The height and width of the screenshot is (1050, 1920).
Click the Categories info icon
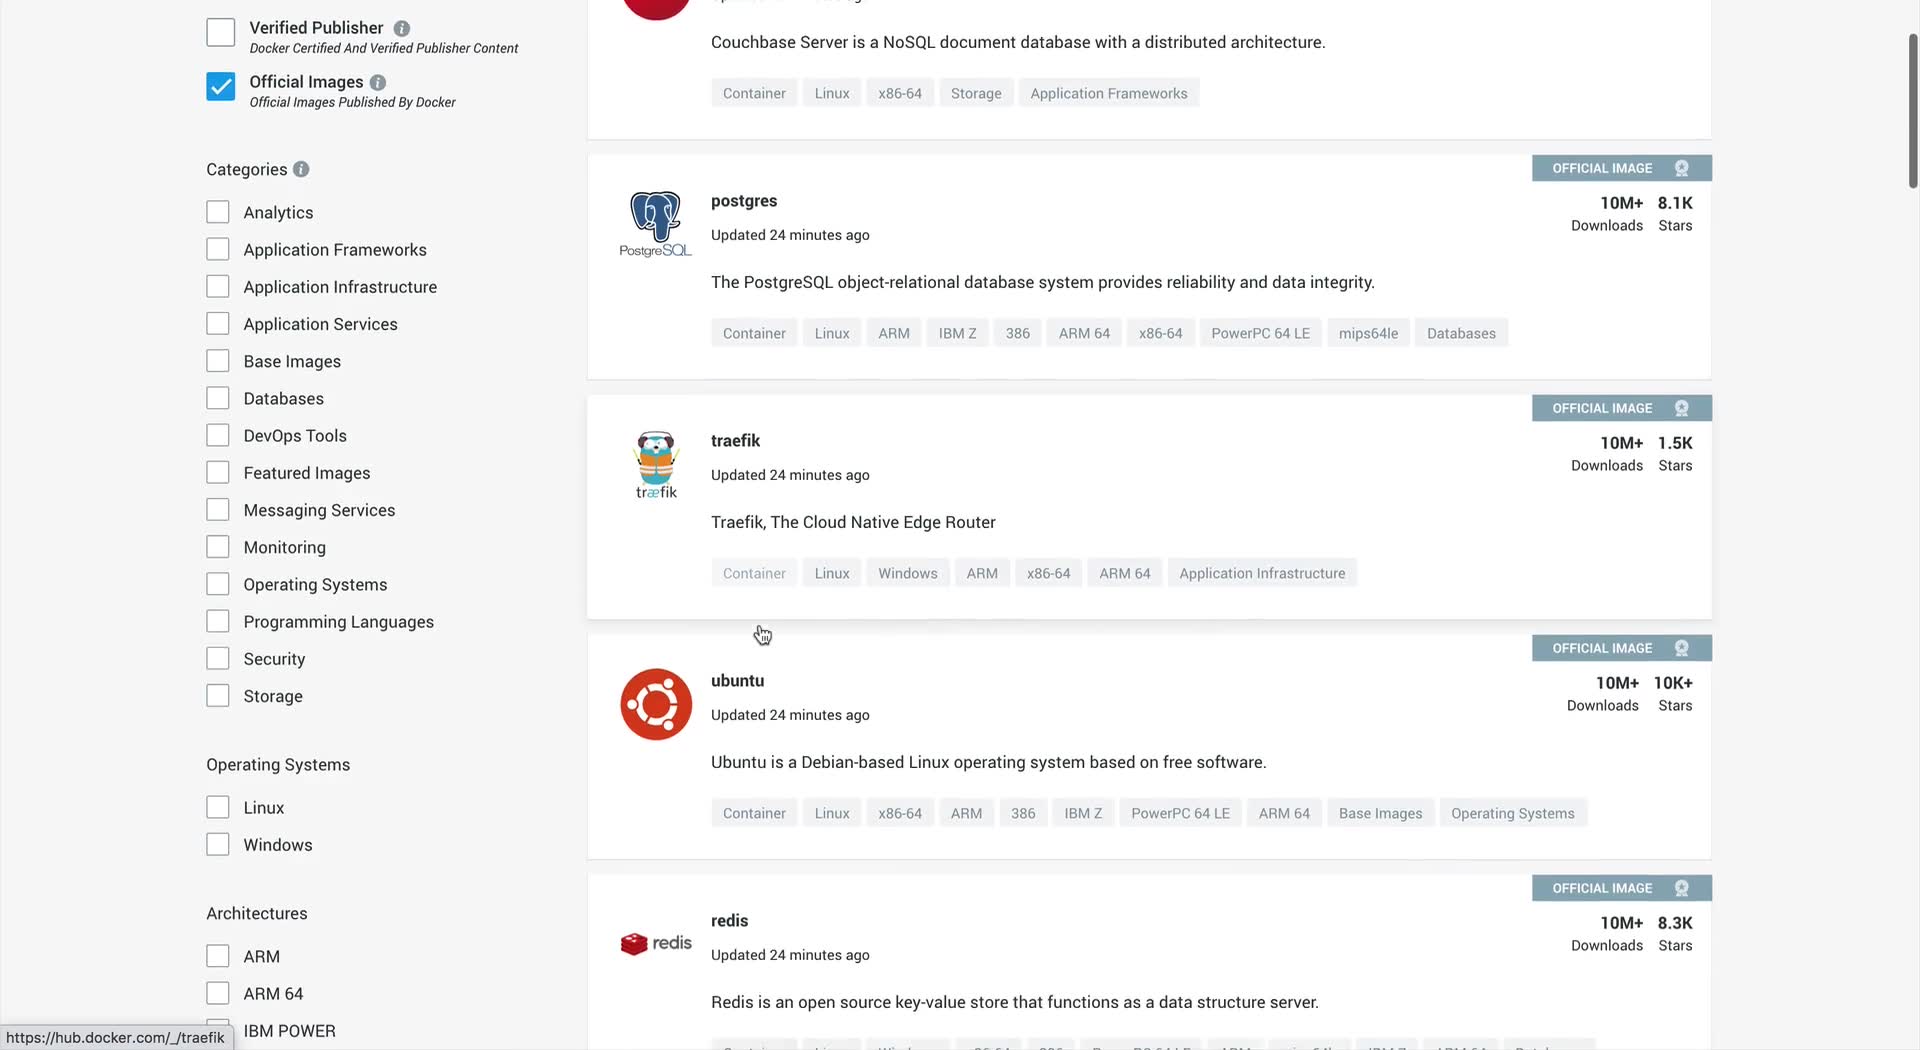(x=301, y=169)
